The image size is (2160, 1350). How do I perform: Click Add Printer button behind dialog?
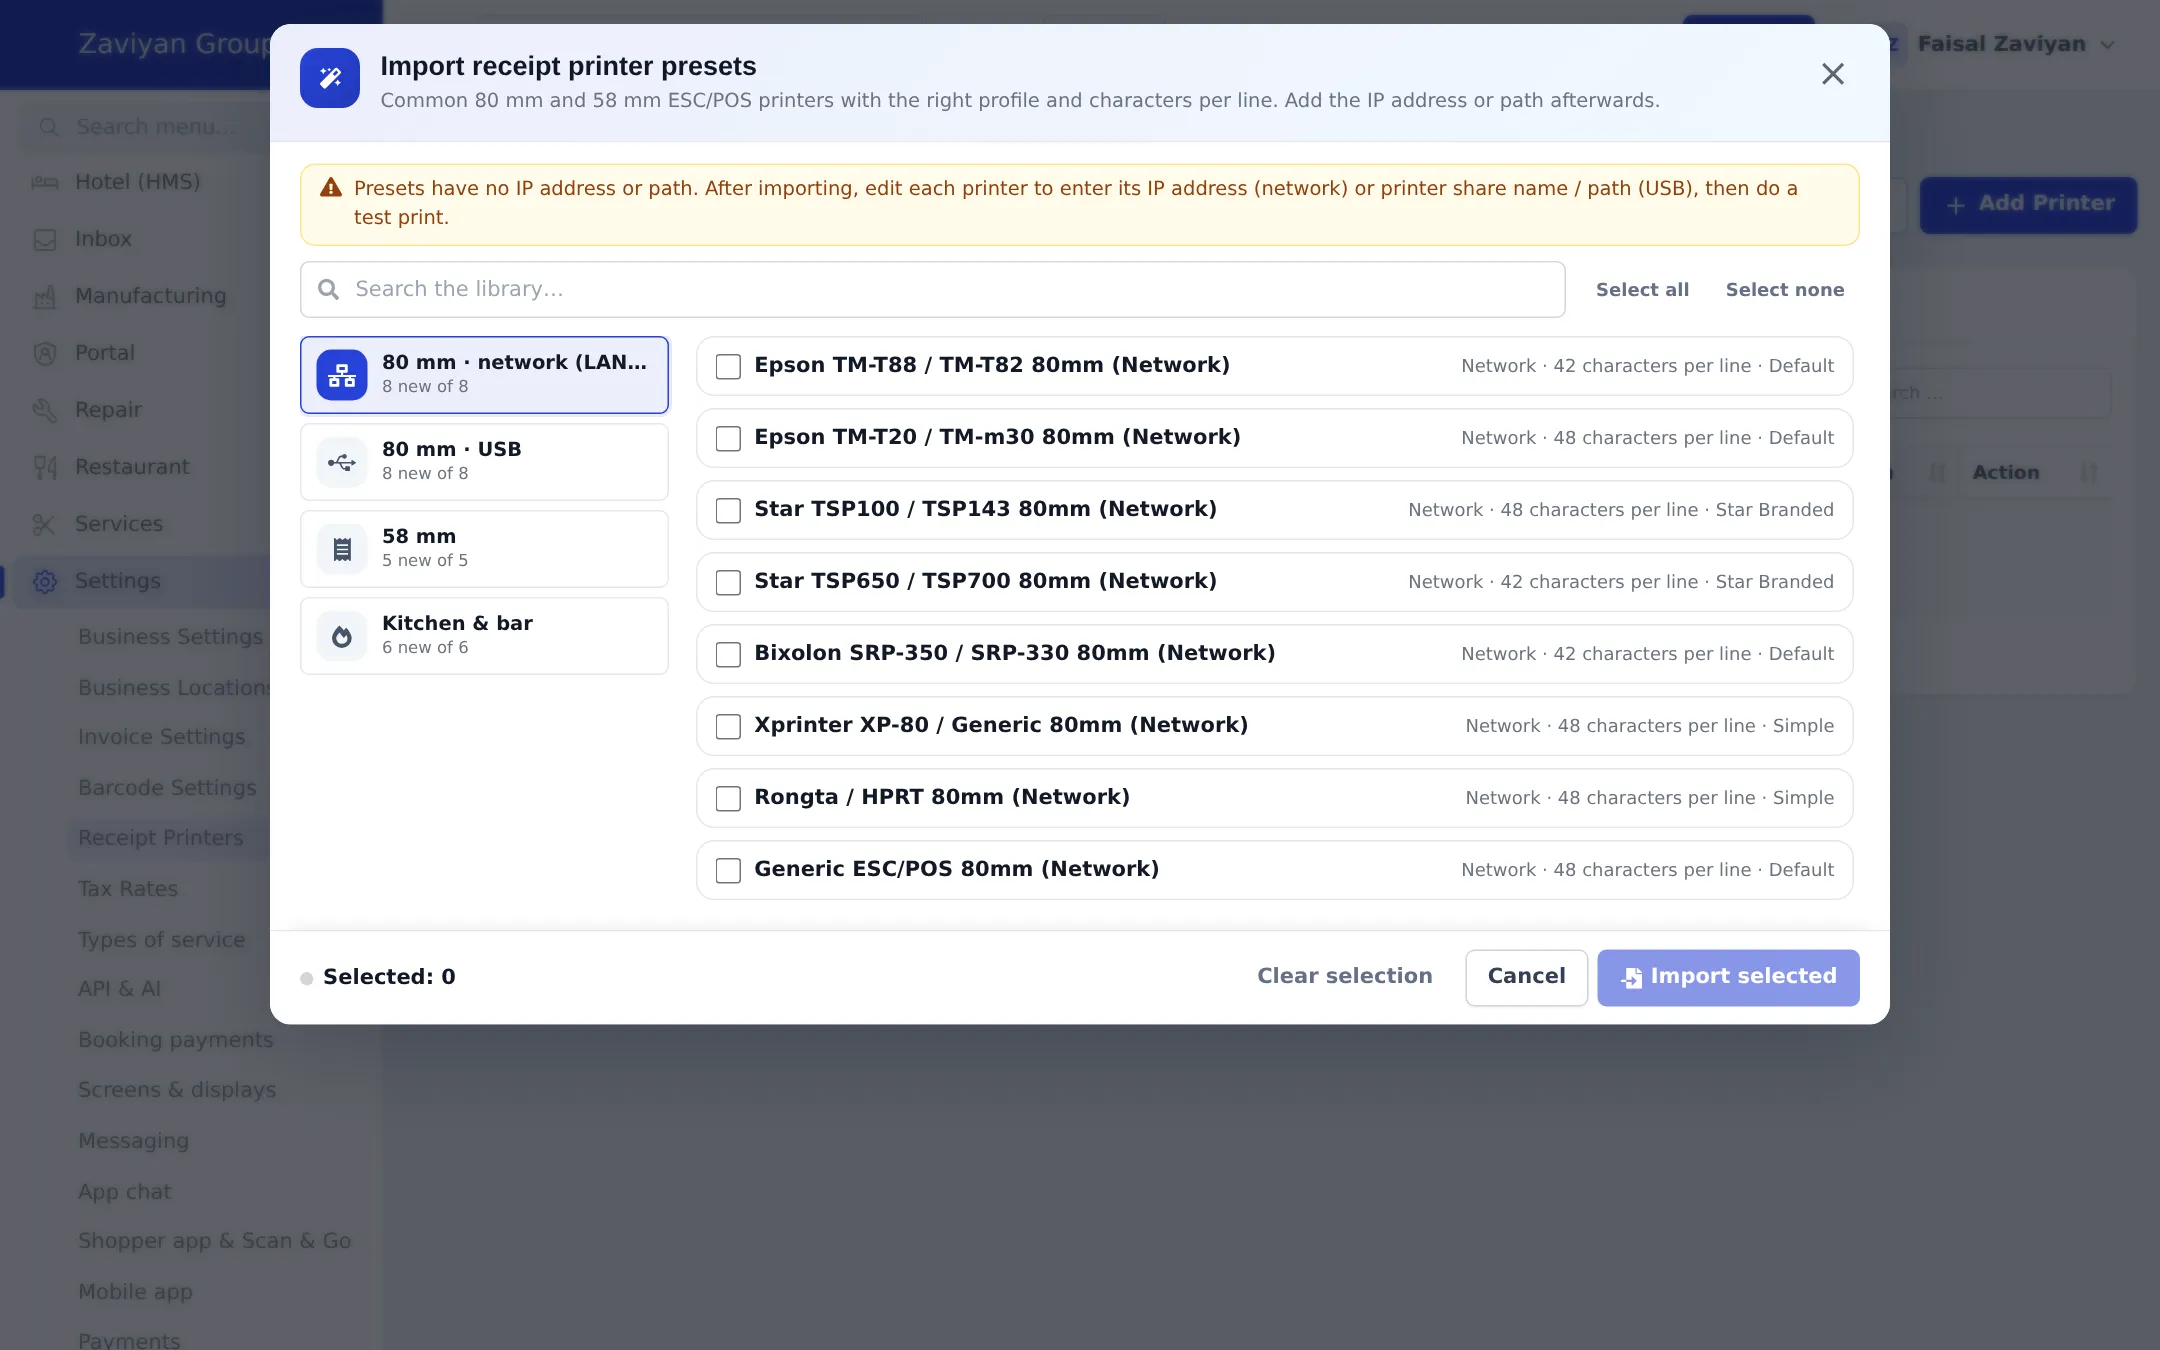pyautogui.click(x=2028, y=204)
